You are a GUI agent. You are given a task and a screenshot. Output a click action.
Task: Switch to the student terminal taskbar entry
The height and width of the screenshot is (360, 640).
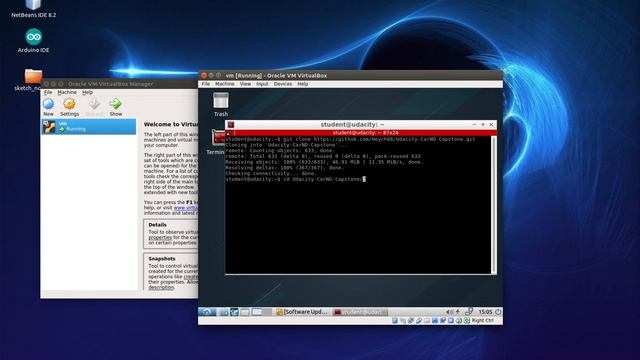pyautogui.click(x=360, y=312)
